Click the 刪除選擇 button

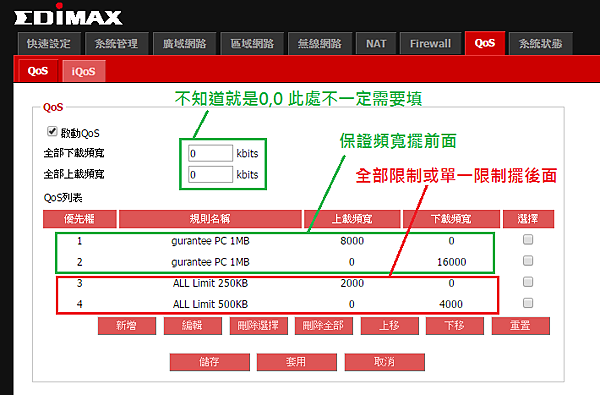tap(258, 326)
